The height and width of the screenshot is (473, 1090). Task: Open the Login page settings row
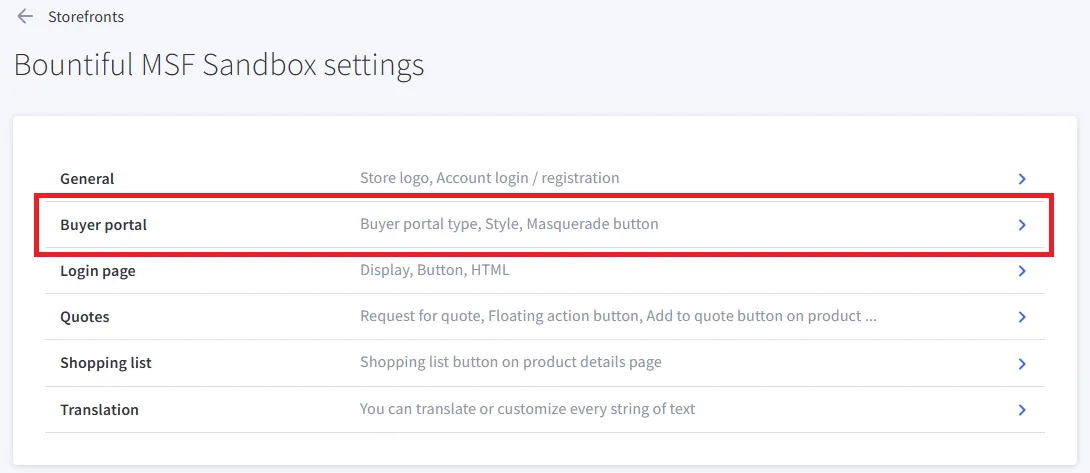[545, 271]
